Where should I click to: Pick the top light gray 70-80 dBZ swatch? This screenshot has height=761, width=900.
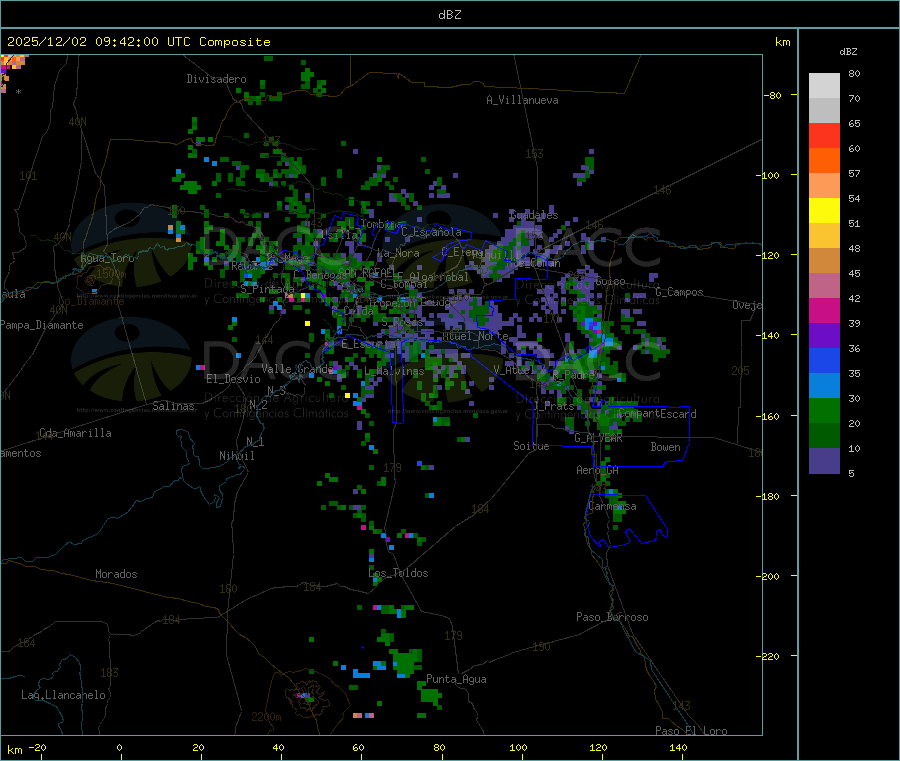[x=824, y=86]
